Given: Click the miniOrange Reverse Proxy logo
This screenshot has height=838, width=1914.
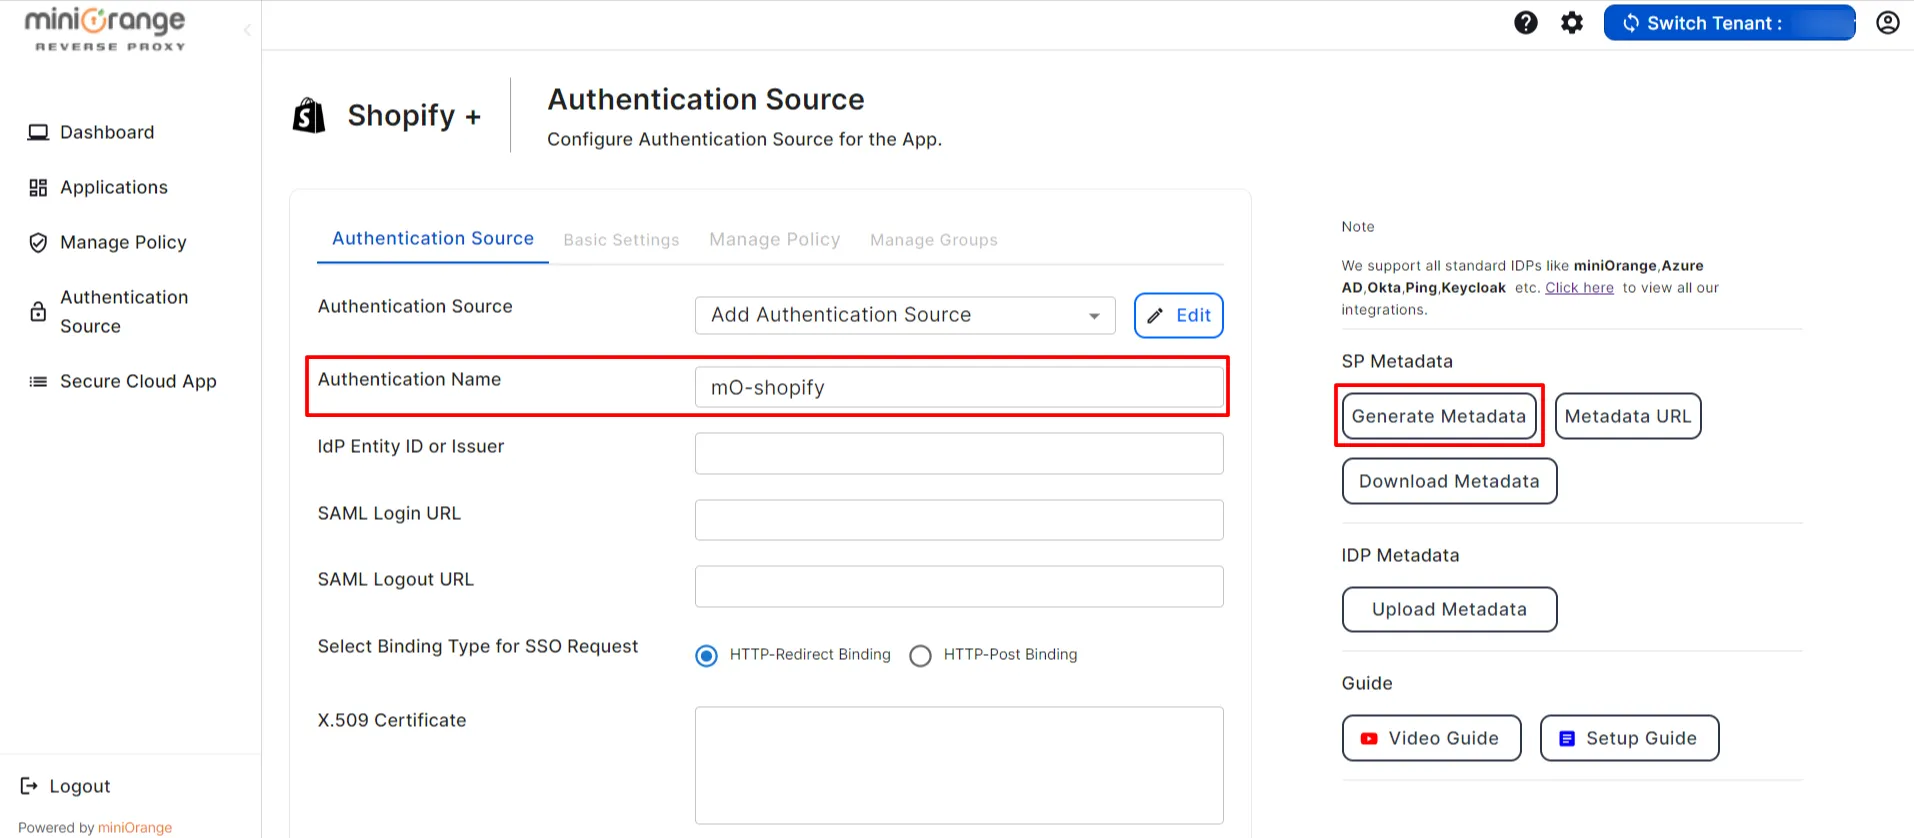Looking at the screenshot, I should [106, 29].
